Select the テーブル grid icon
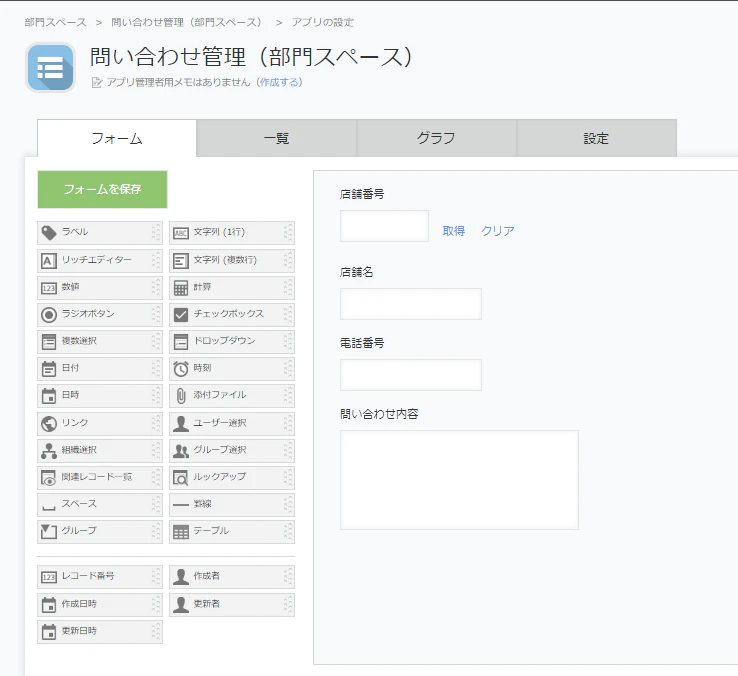 181,531
